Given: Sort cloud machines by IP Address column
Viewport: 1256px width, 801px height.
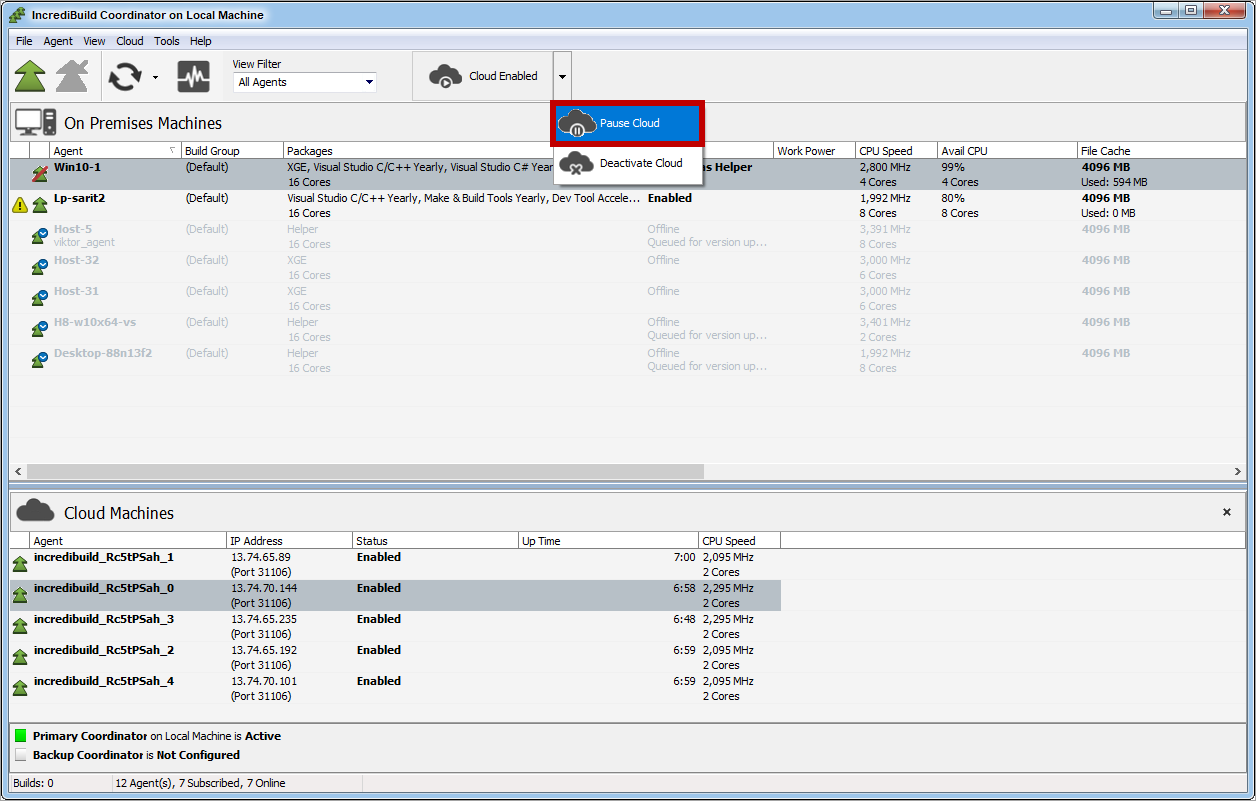Looking at the screenshot, I should tap(290, 541).
